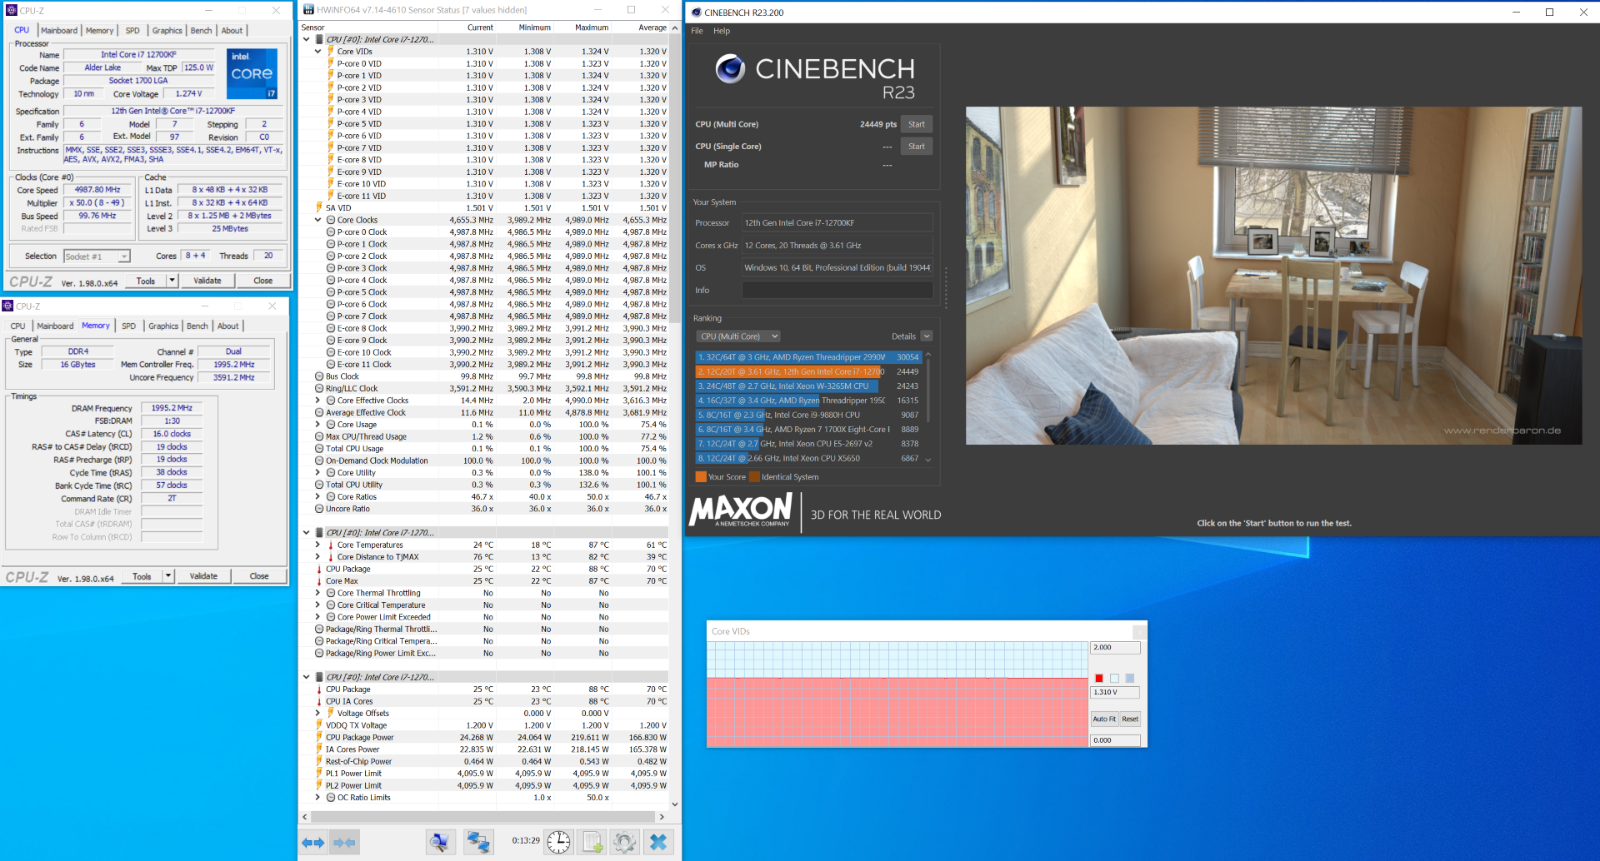Click the blue X close-sensors icon in HWiNFO
Image resolution: width=1600 pixels, height=861 pixels.
point(658,842)
